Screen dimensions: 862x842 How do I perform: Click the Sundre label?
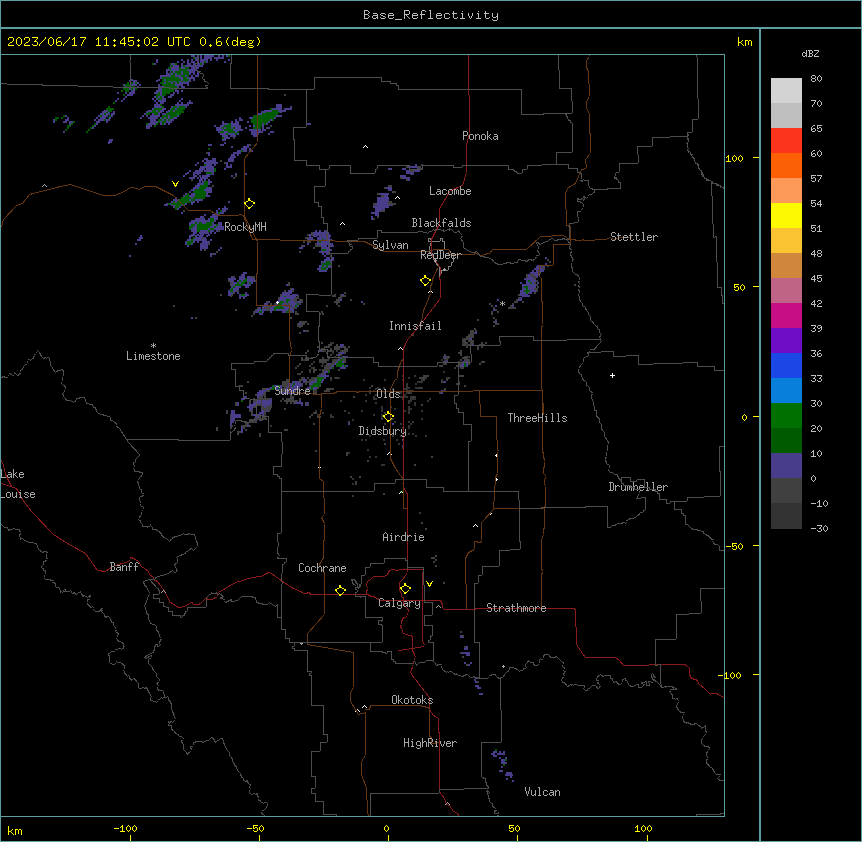[x=292, y=391]
